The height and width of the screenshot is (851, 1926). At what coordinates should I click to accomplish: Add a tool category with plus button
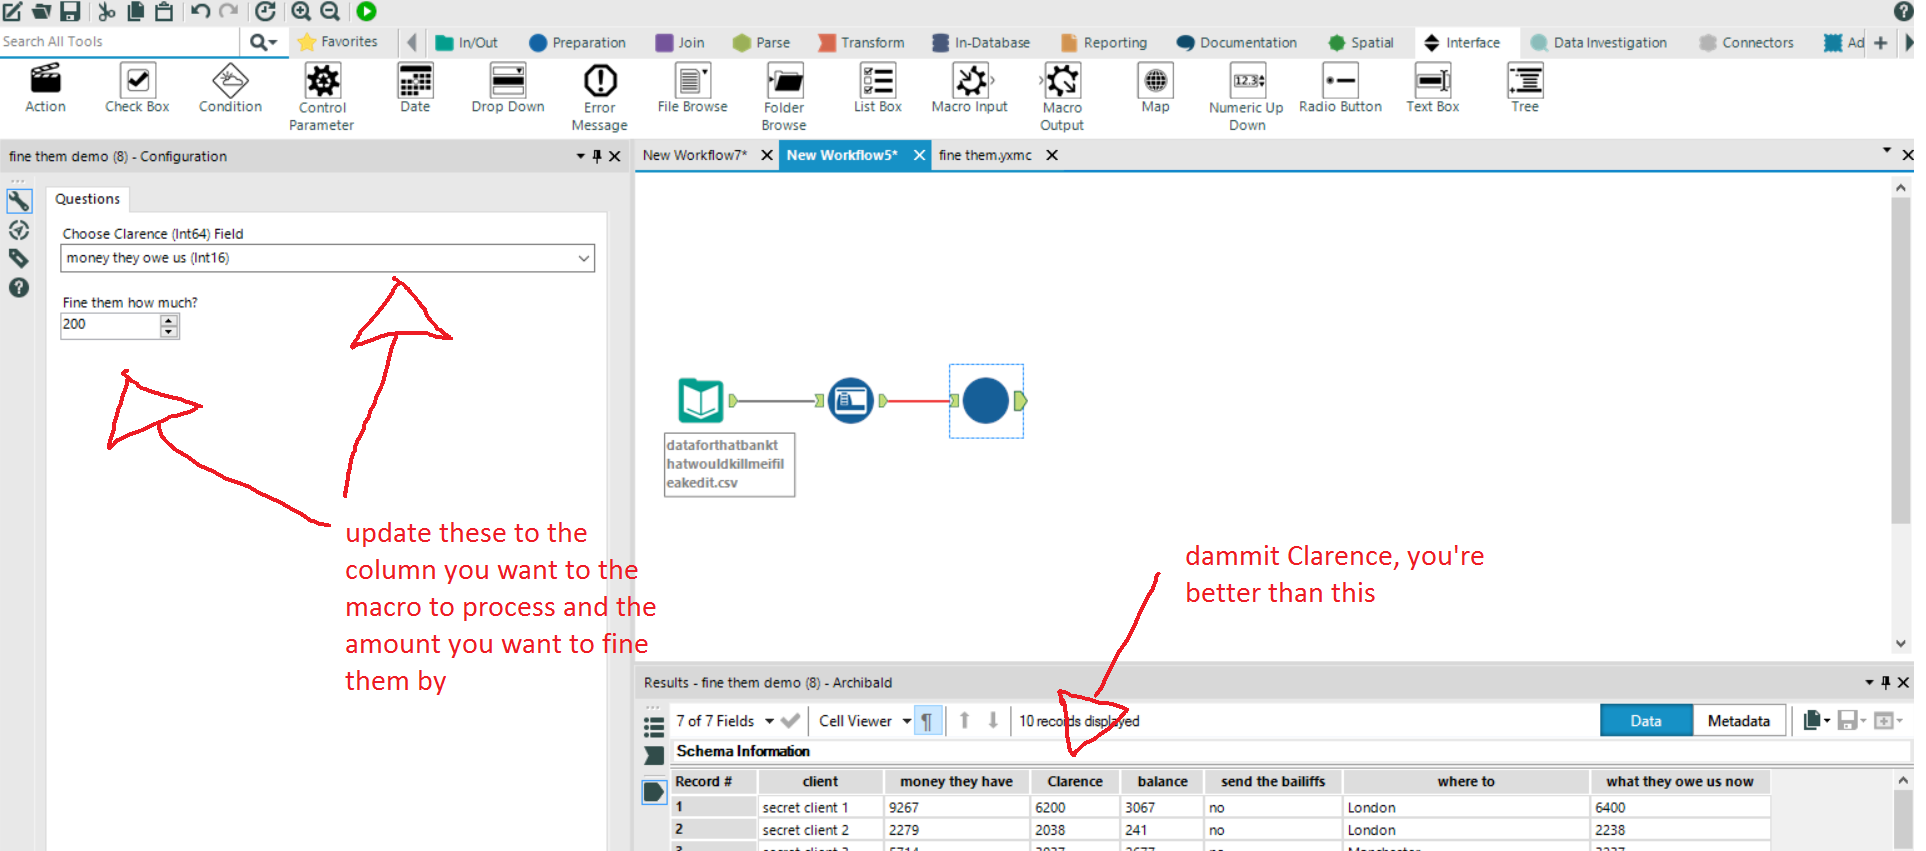1881,43
